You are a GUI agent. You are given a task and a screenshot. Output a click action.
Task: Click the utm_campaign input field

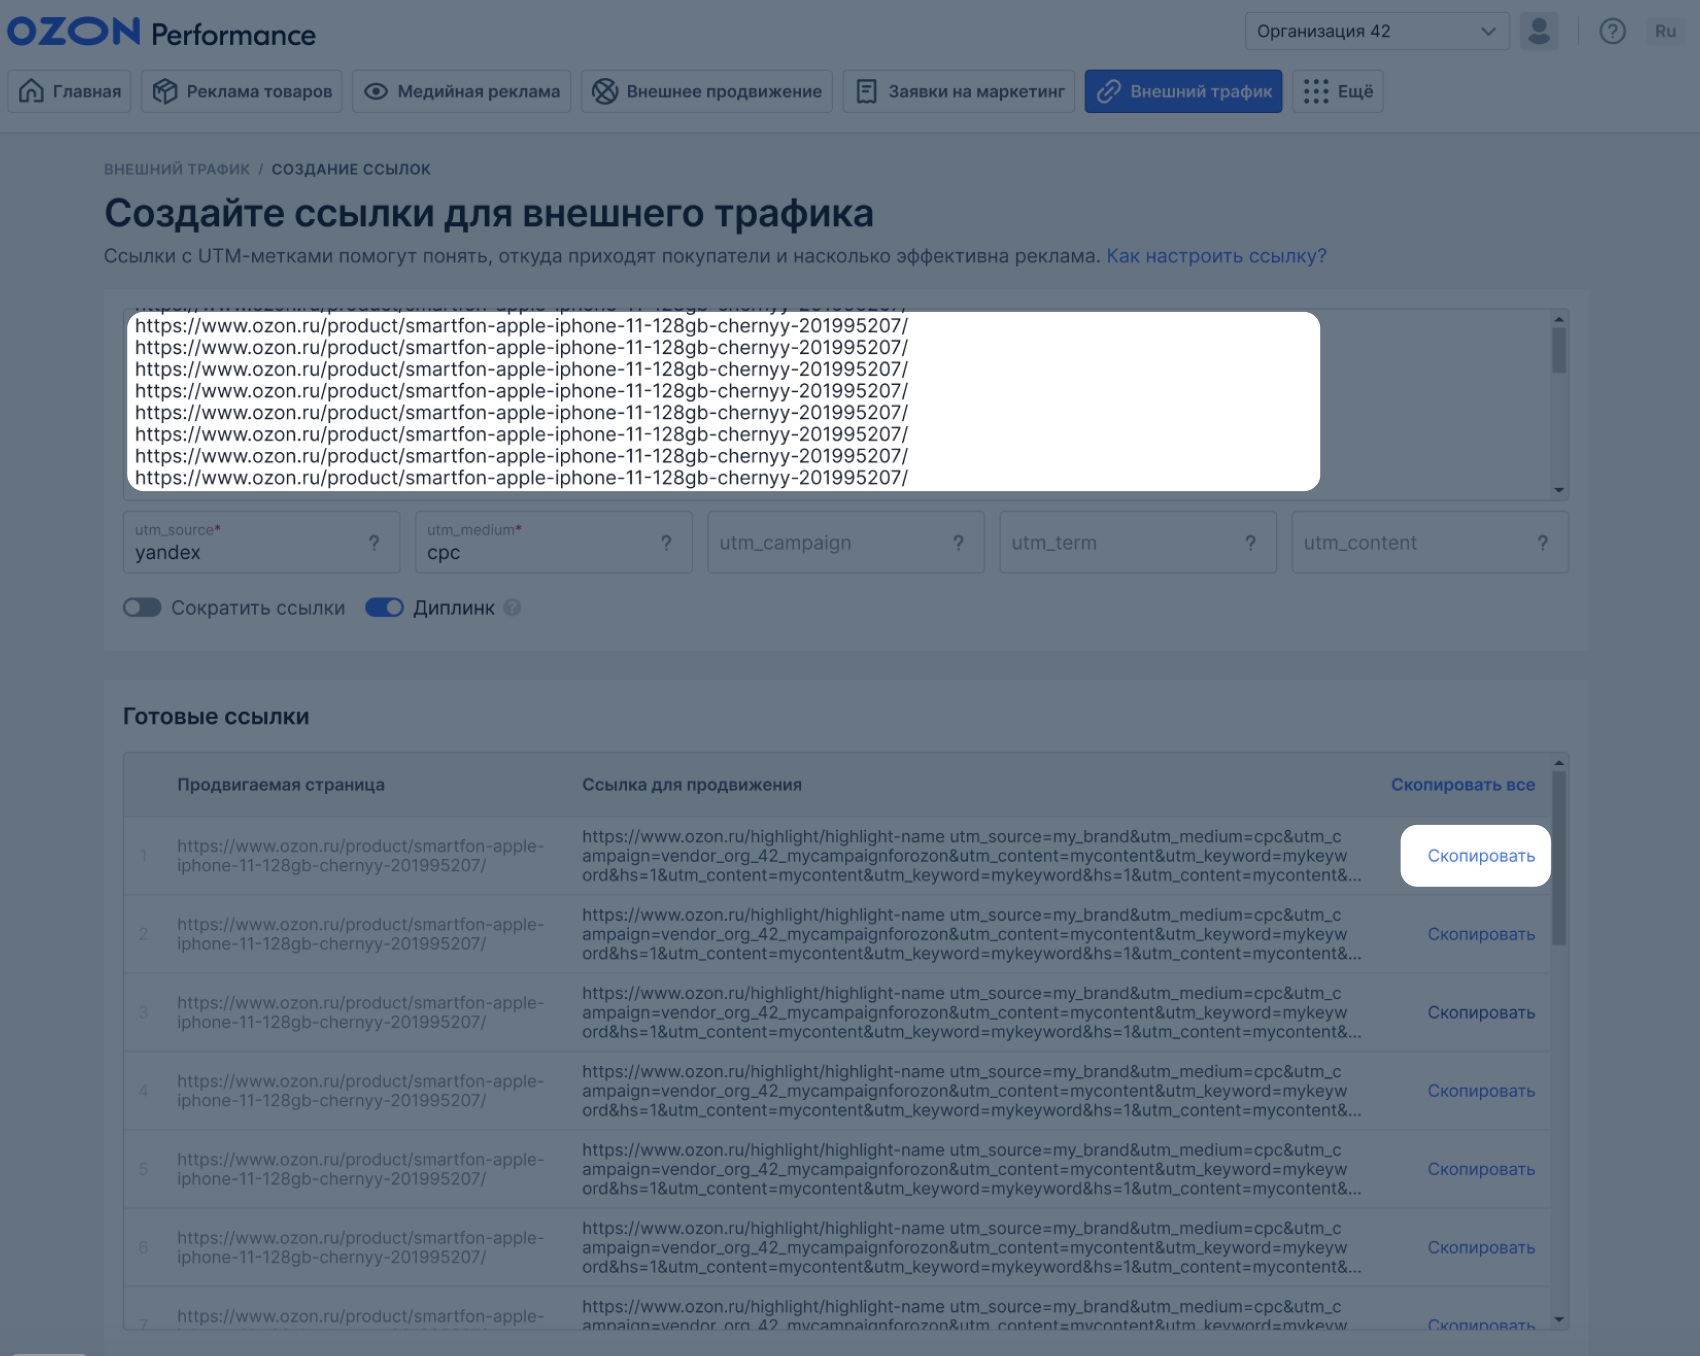(x=845, y=542)
